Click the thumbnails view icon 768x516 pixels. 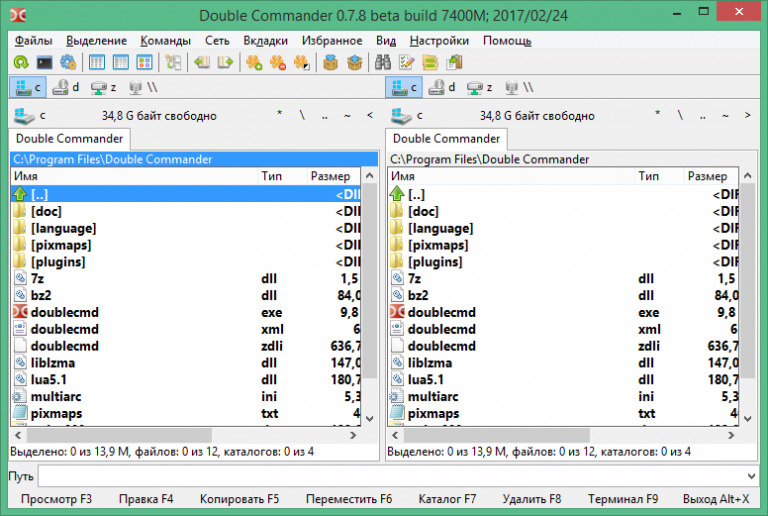tap(144, 63)
